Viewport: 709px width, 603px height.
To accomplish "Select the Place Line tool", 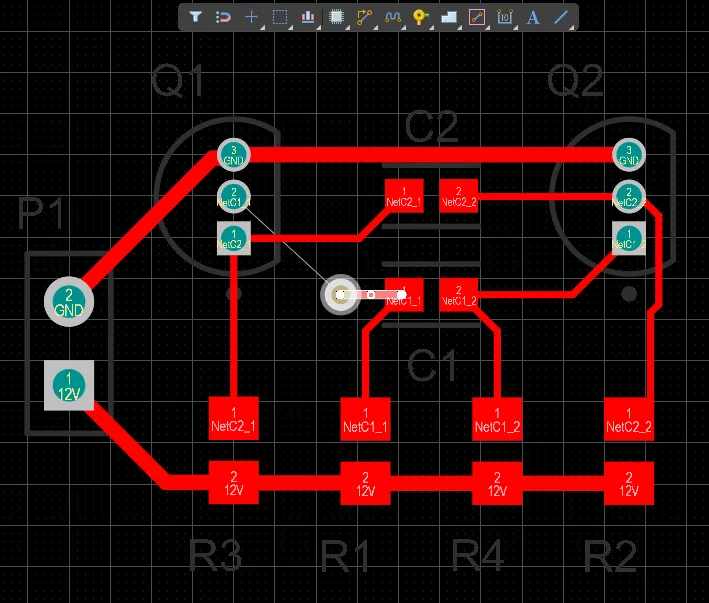I will 561,17.
